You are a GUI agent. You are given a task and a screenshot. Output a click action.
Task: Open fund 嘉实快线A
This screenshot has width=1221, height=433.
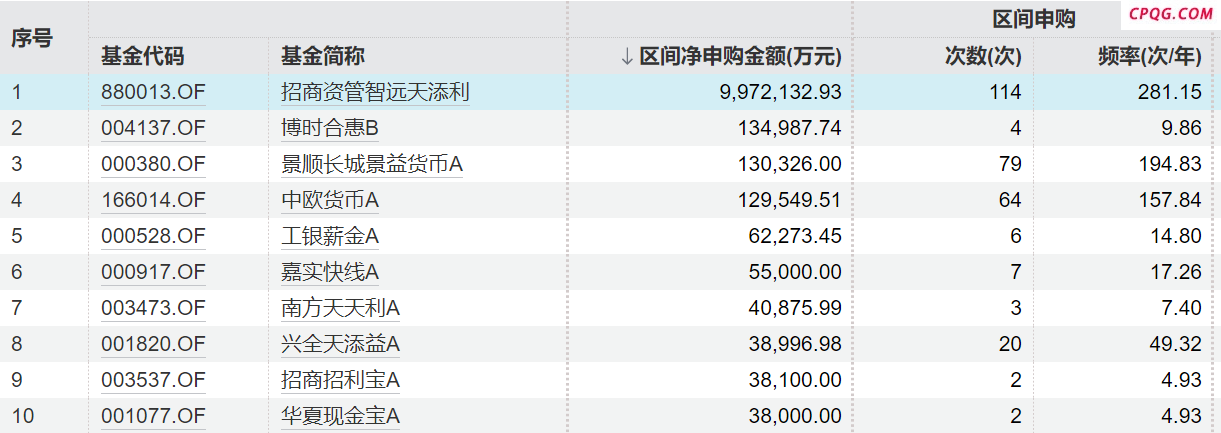tap(330, 272)
